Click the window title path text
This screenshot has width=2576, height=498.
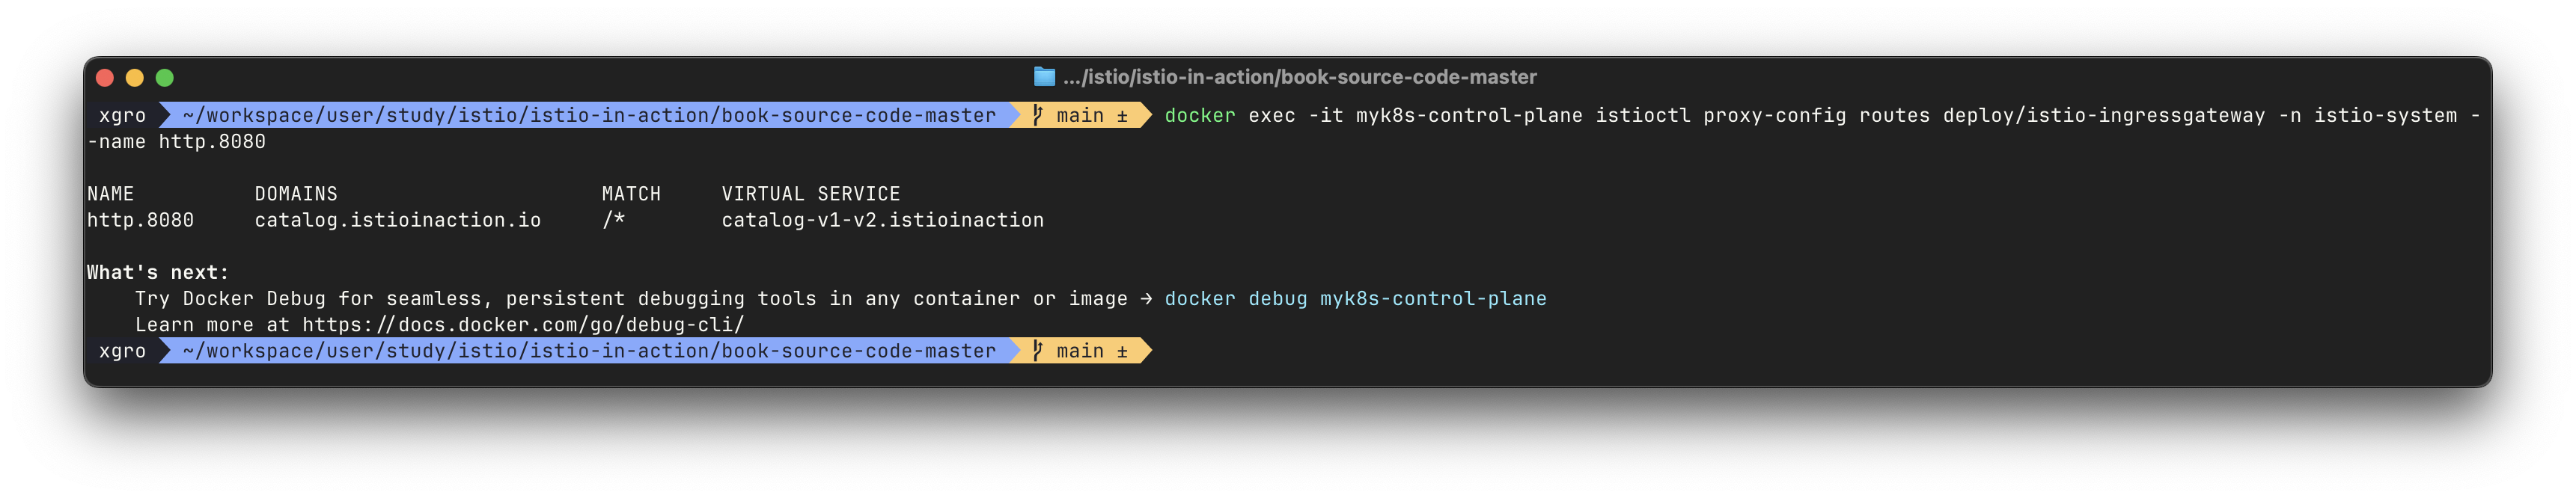point(1300,77)
